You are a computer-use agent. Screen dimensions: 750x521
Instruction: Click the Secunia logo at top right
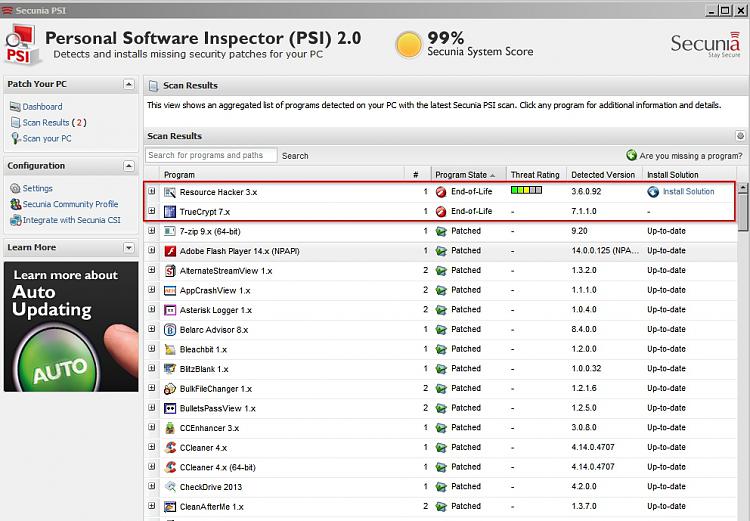tap(705, 44)
